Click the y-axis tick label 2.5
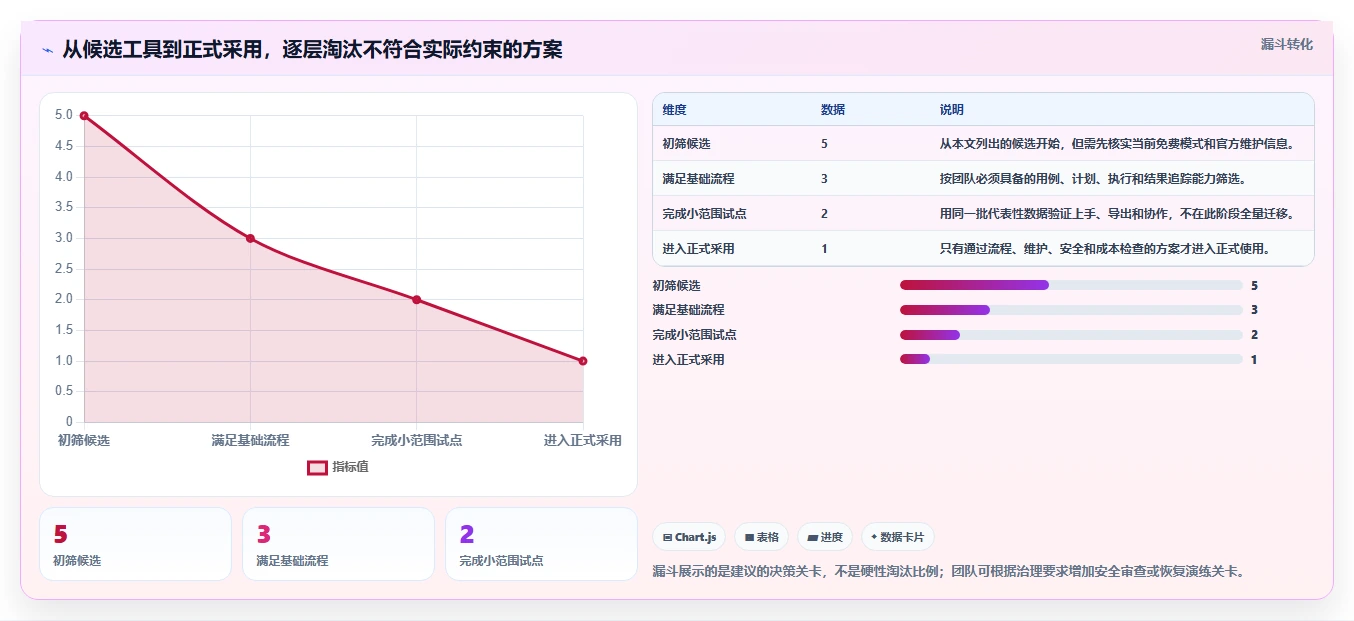1354x621 pixels. 64,268
